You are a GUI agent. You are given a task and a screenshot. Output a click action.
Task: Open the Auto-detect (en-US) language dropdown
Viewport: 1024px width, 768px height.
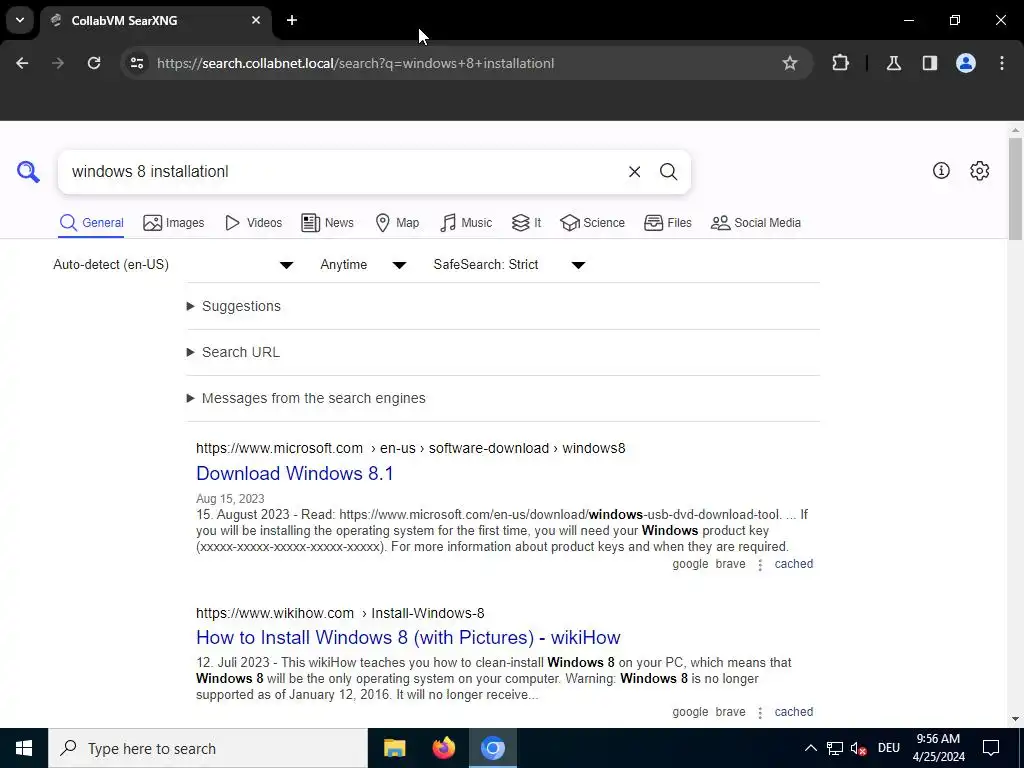(x=173, y=264)
